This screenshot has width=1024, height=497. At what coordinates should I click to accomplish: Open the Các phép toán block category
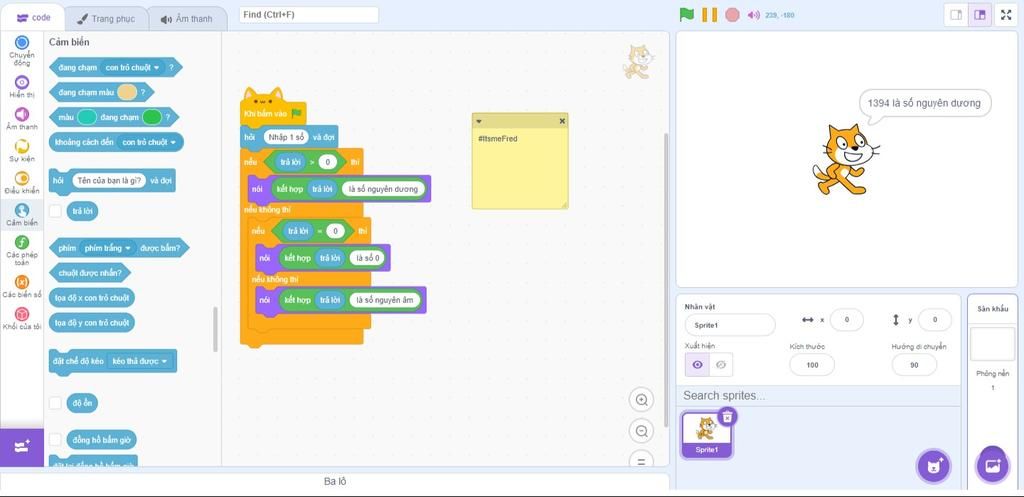(22, 250)
